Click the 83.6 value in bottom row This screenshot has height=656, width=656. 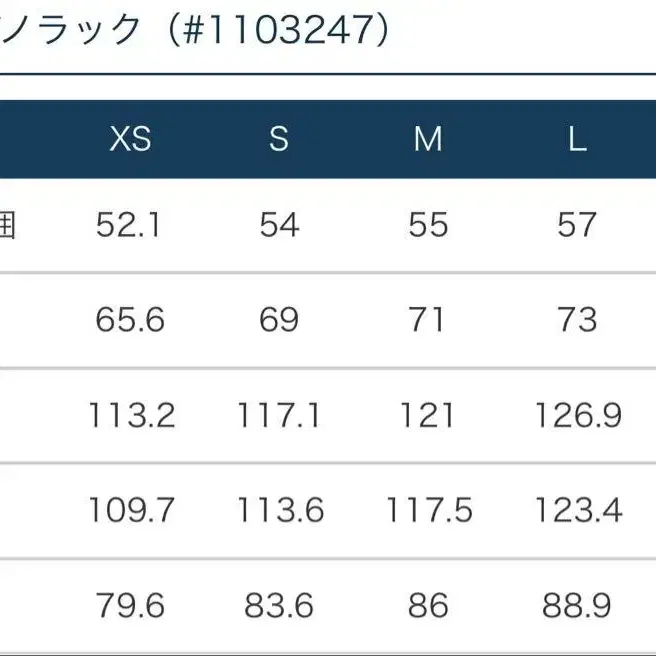point(279,605)
